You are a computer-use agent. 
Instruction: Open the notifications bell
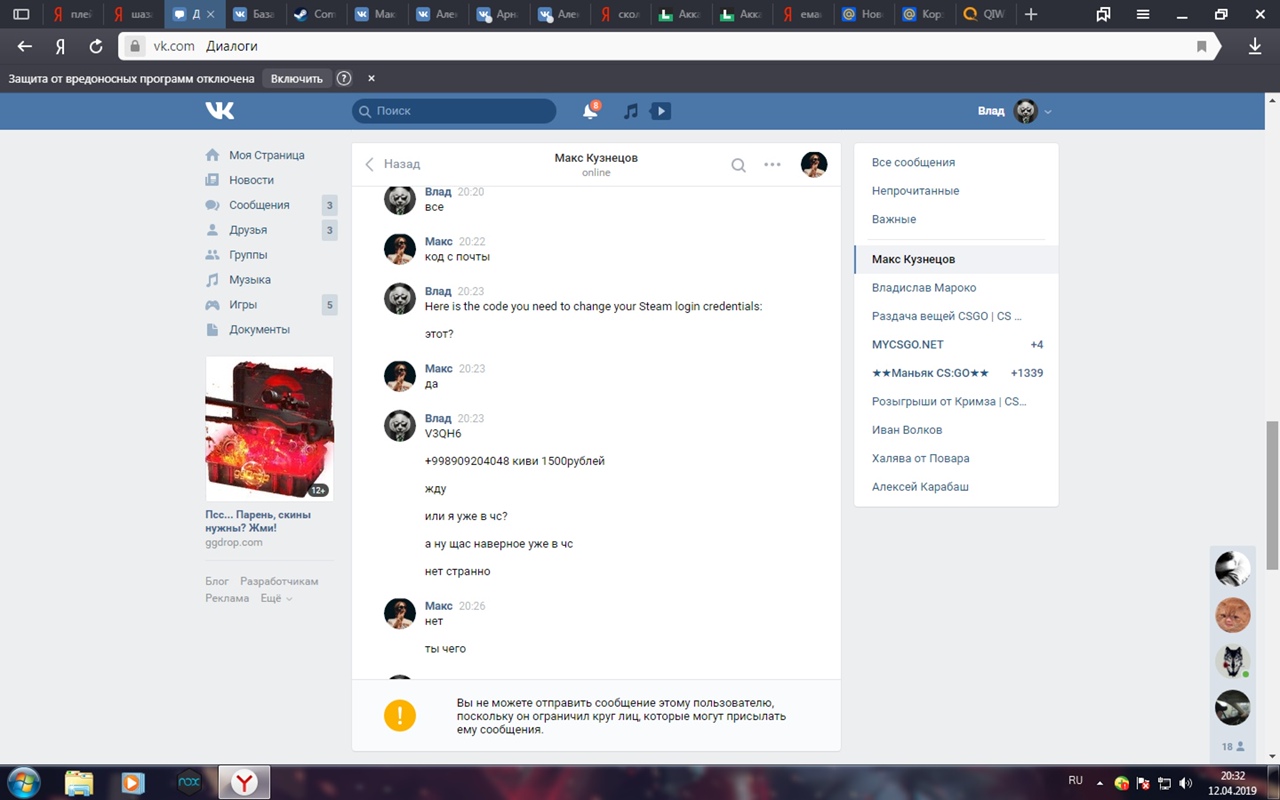click(x=590, y=111)
